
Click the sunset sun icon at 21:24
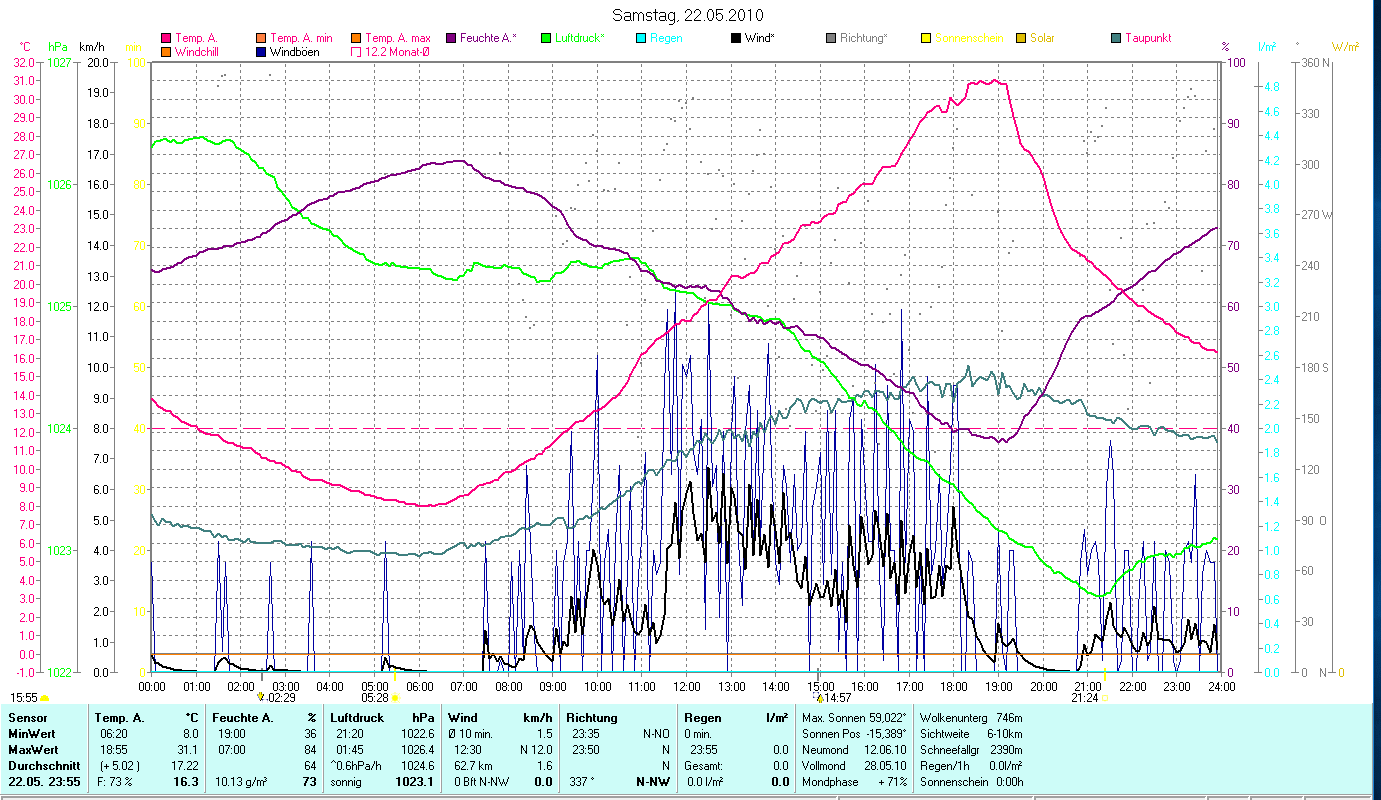point(1105,697)
